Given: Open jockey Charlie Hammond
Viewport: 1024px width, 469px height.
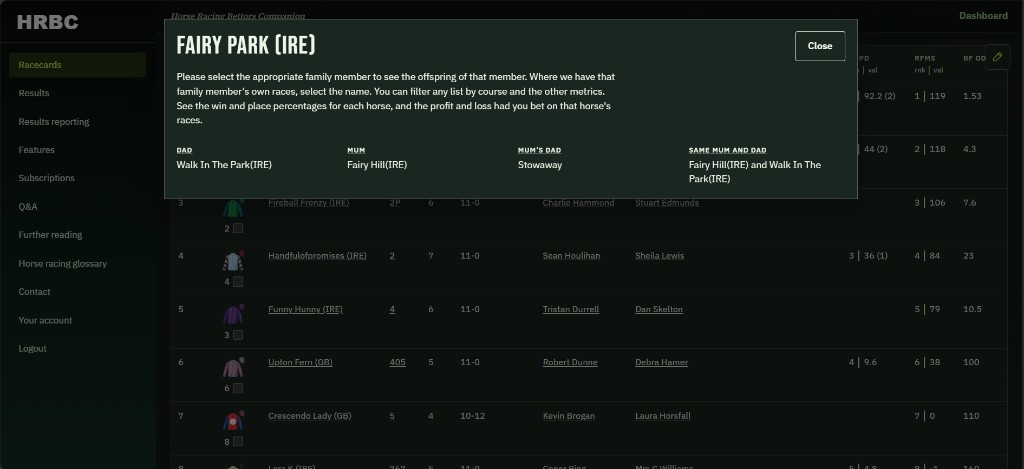Looking at the screenshot, I should point(578,202).
